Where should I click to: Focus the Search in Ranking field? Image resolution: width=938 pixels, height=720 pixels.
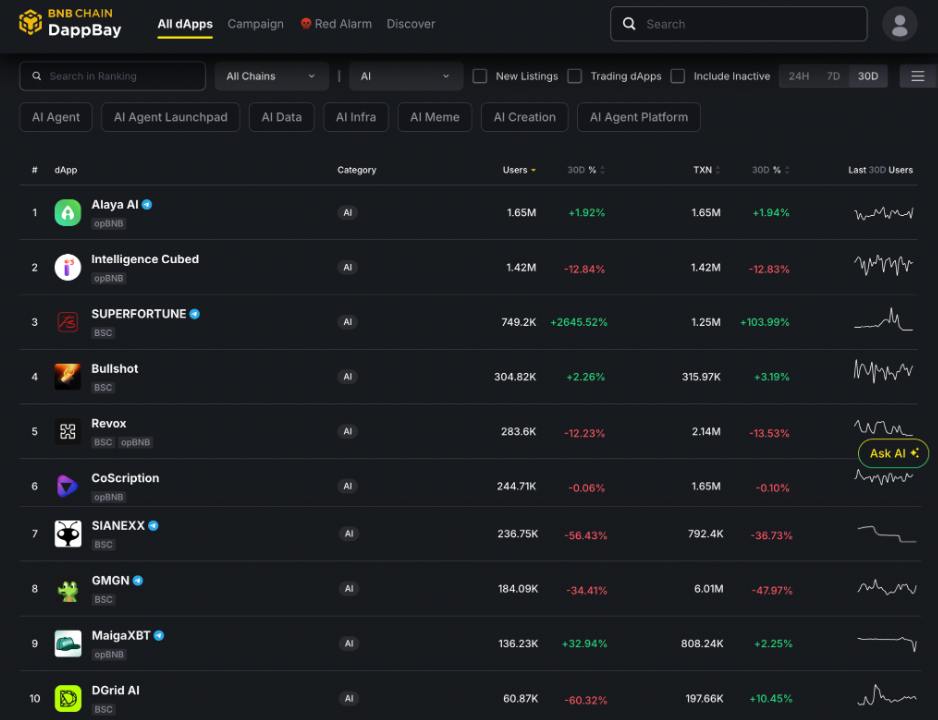(112, 76)
